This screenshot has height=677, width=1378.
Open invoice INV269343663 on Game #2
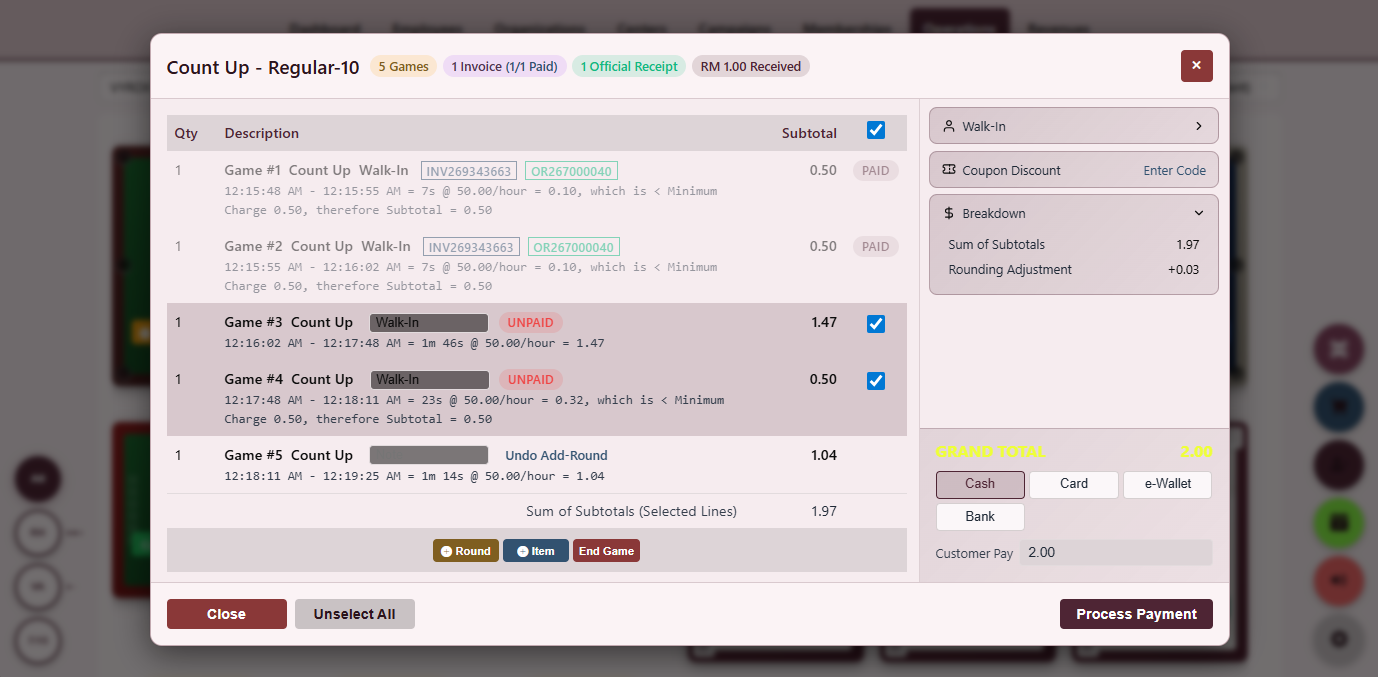pyautogui.click(x=470, y=247)
